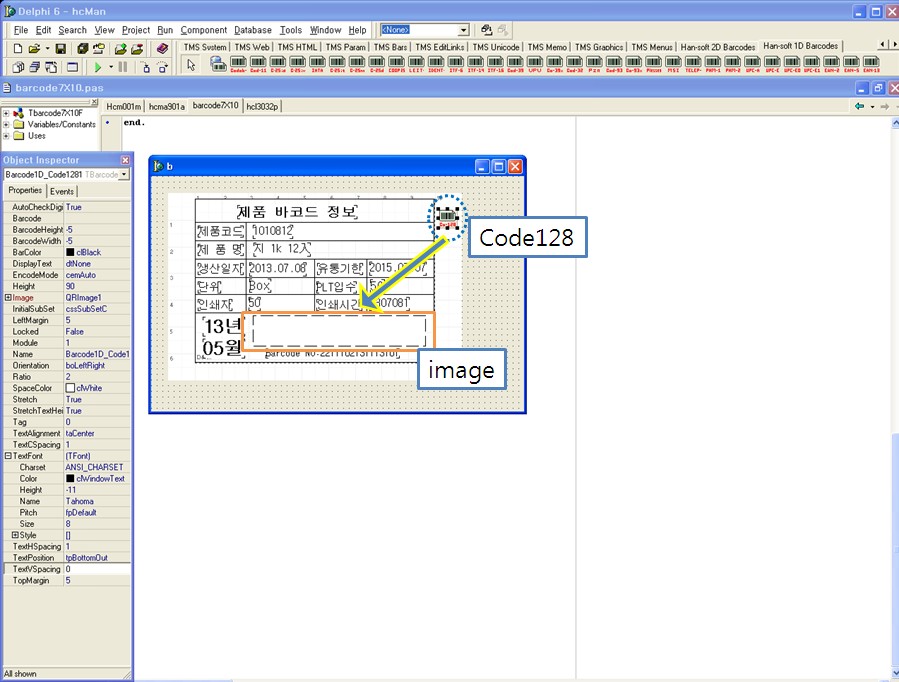Image resolution: width=899 pixels, height=682 pixels.
Task: Expand the Style property in TextFont
Action: coord(15,535)
